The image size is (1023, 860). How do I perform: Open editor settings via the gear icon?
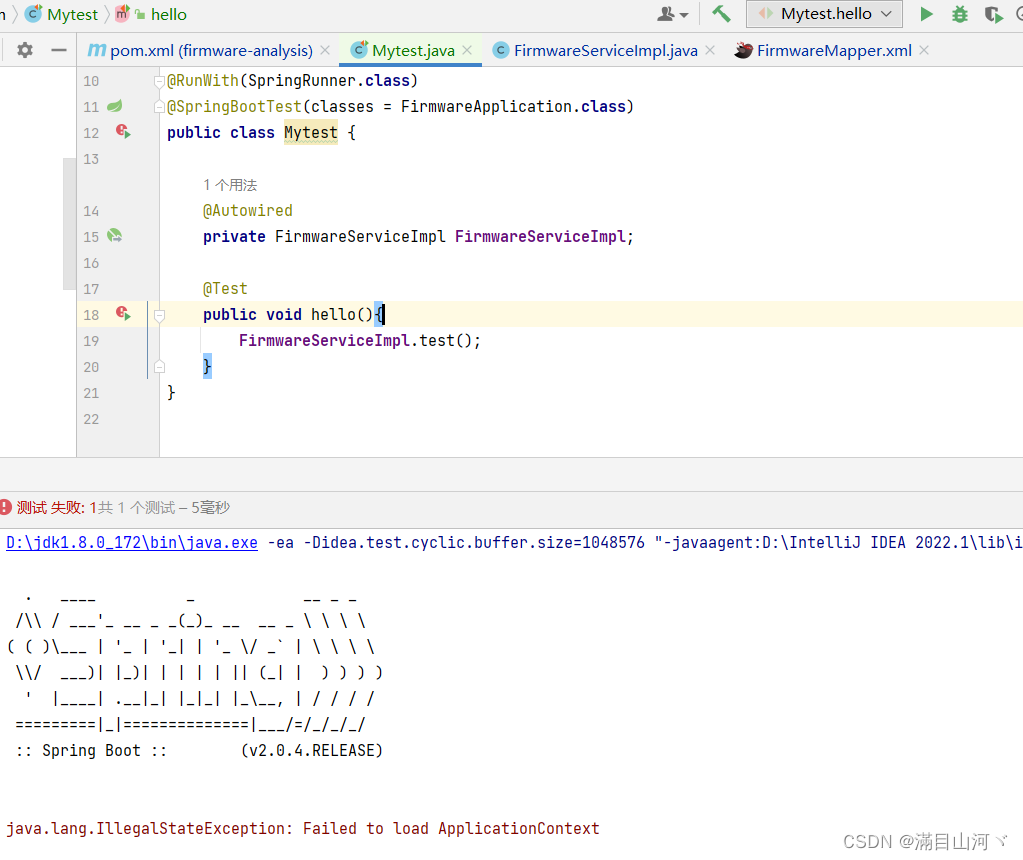28,49
